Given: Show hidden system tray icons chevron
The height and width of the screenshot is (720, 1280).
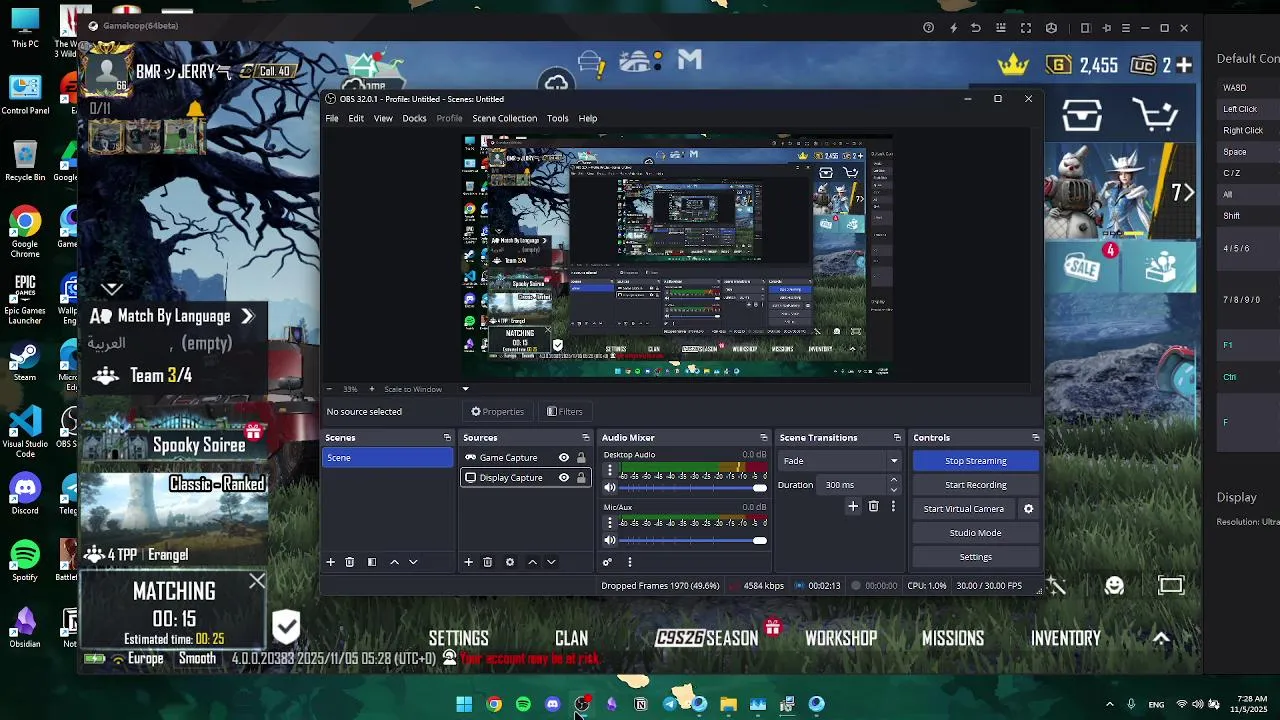Looking at the screenshot, I should [1109, 704].
